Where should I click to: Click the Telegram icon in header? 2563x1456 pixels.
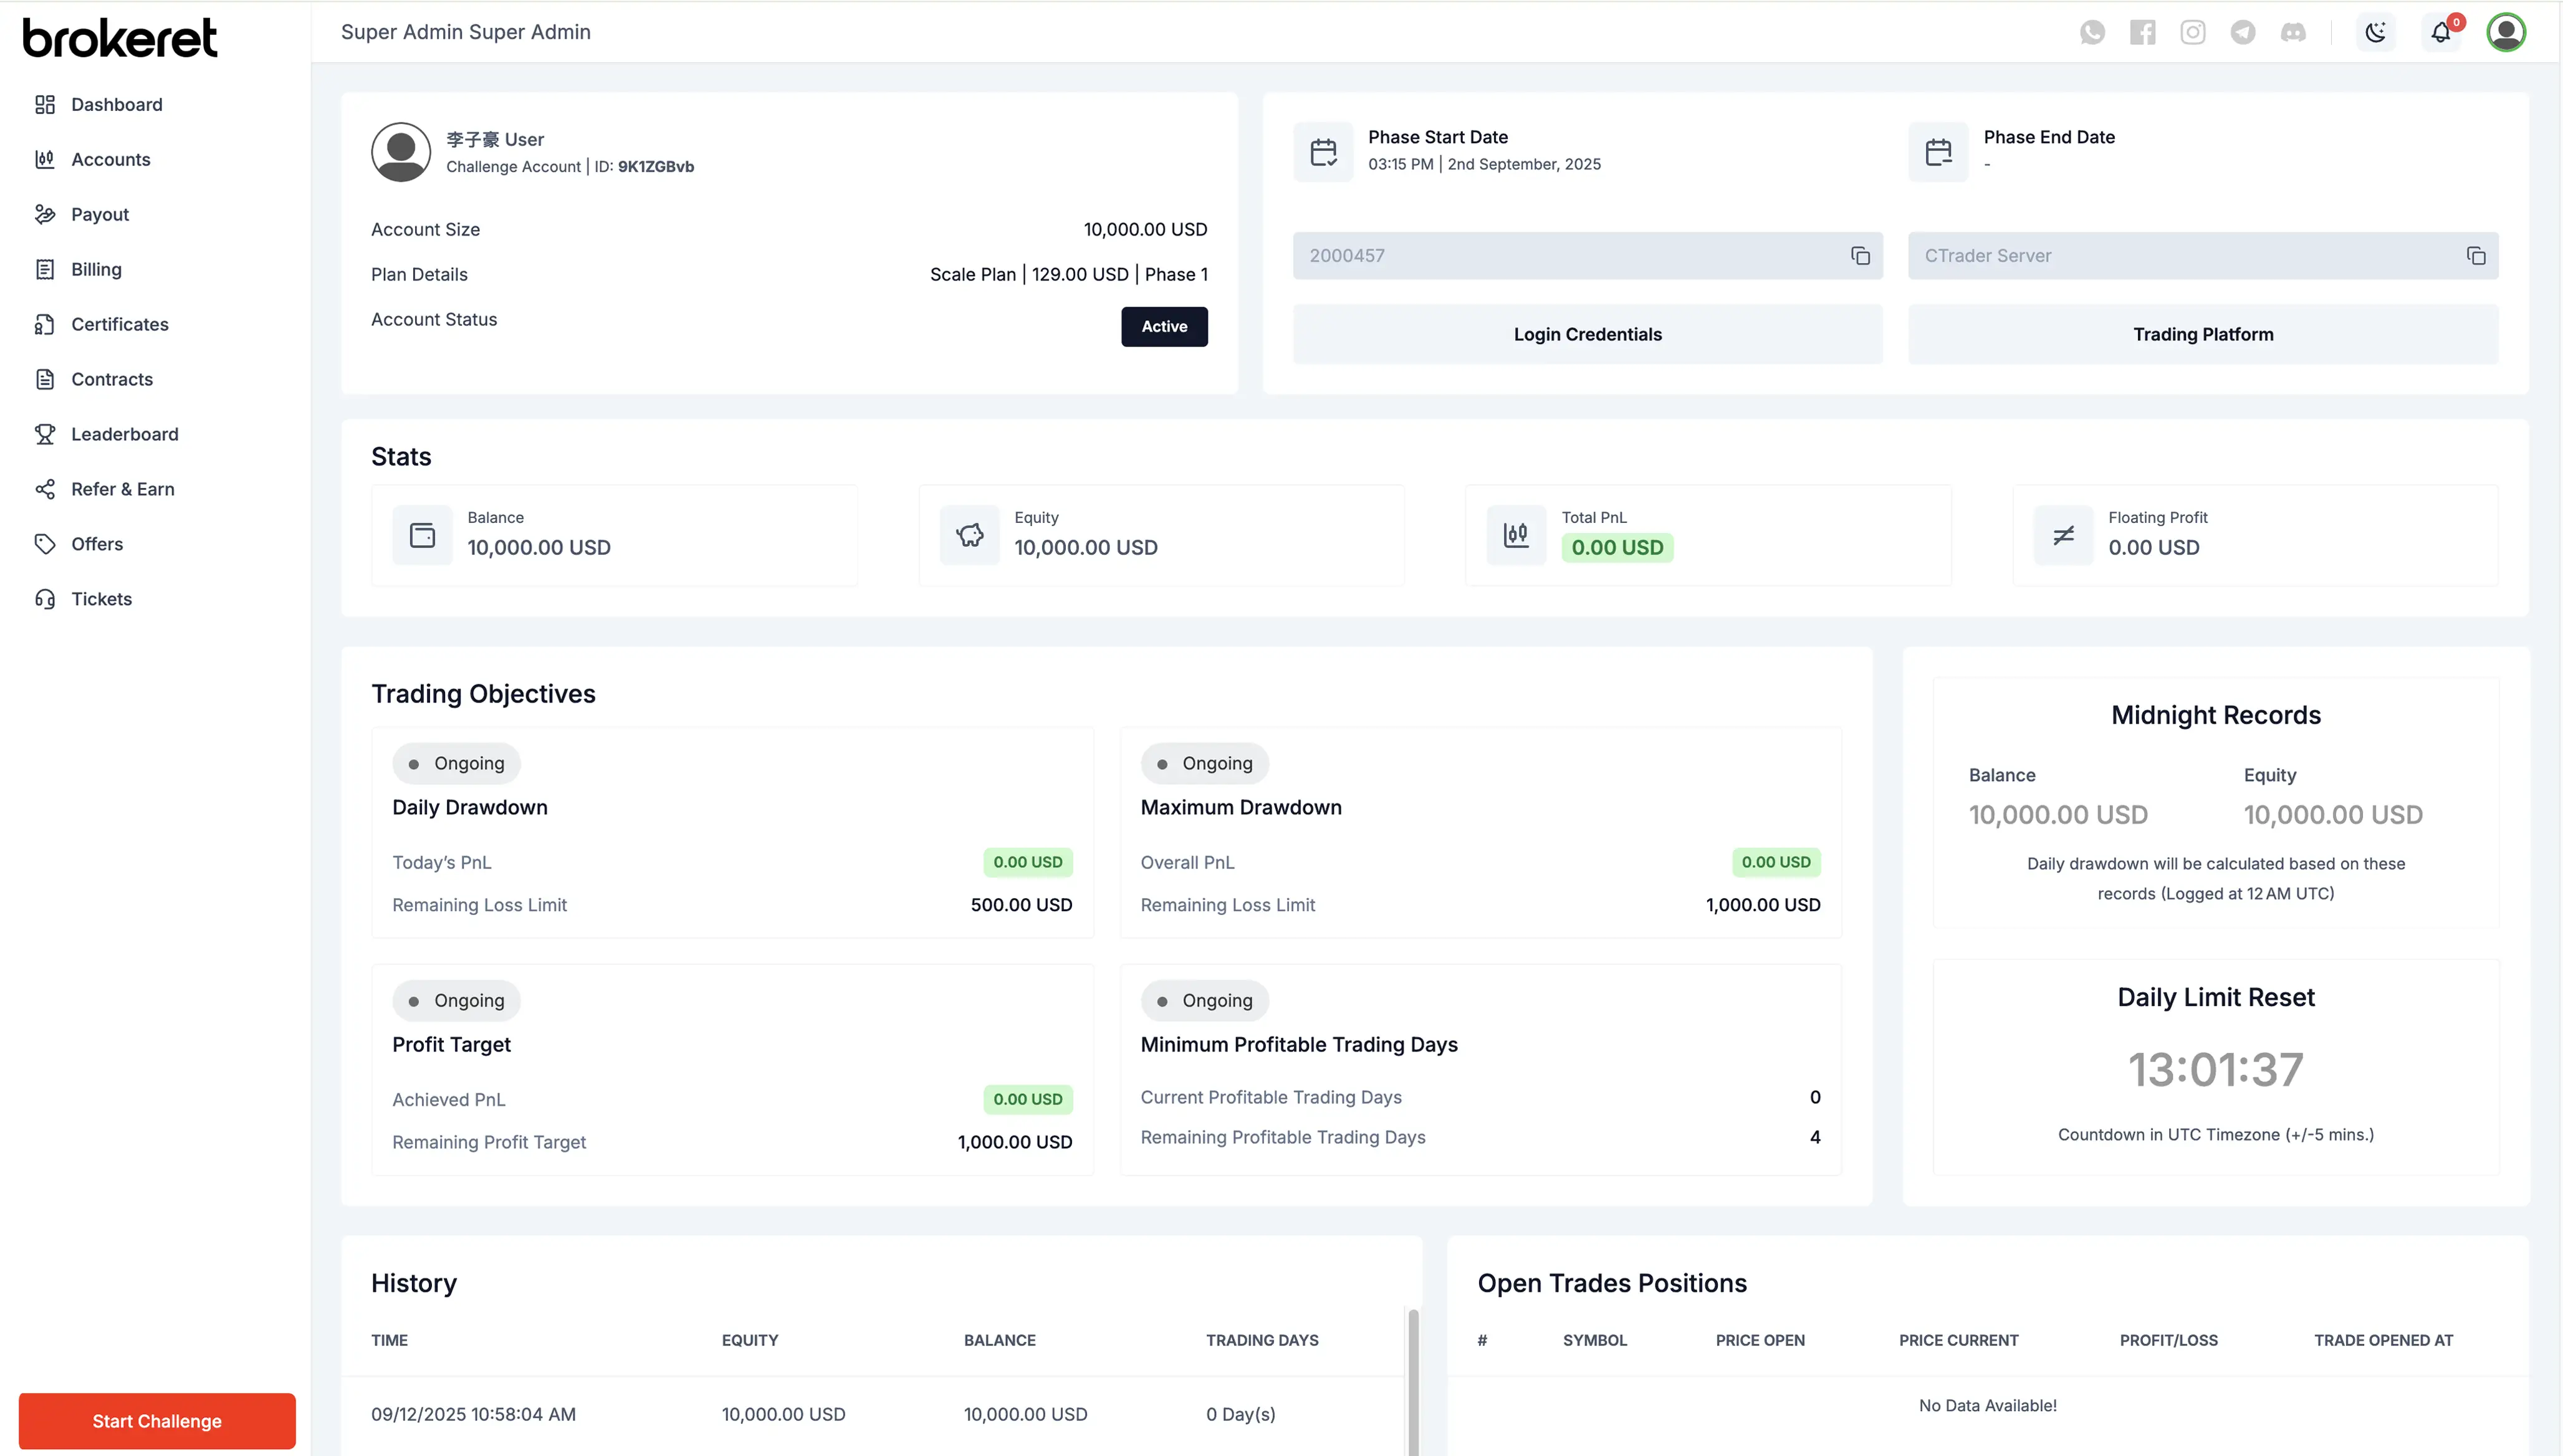coord(2243,32)
